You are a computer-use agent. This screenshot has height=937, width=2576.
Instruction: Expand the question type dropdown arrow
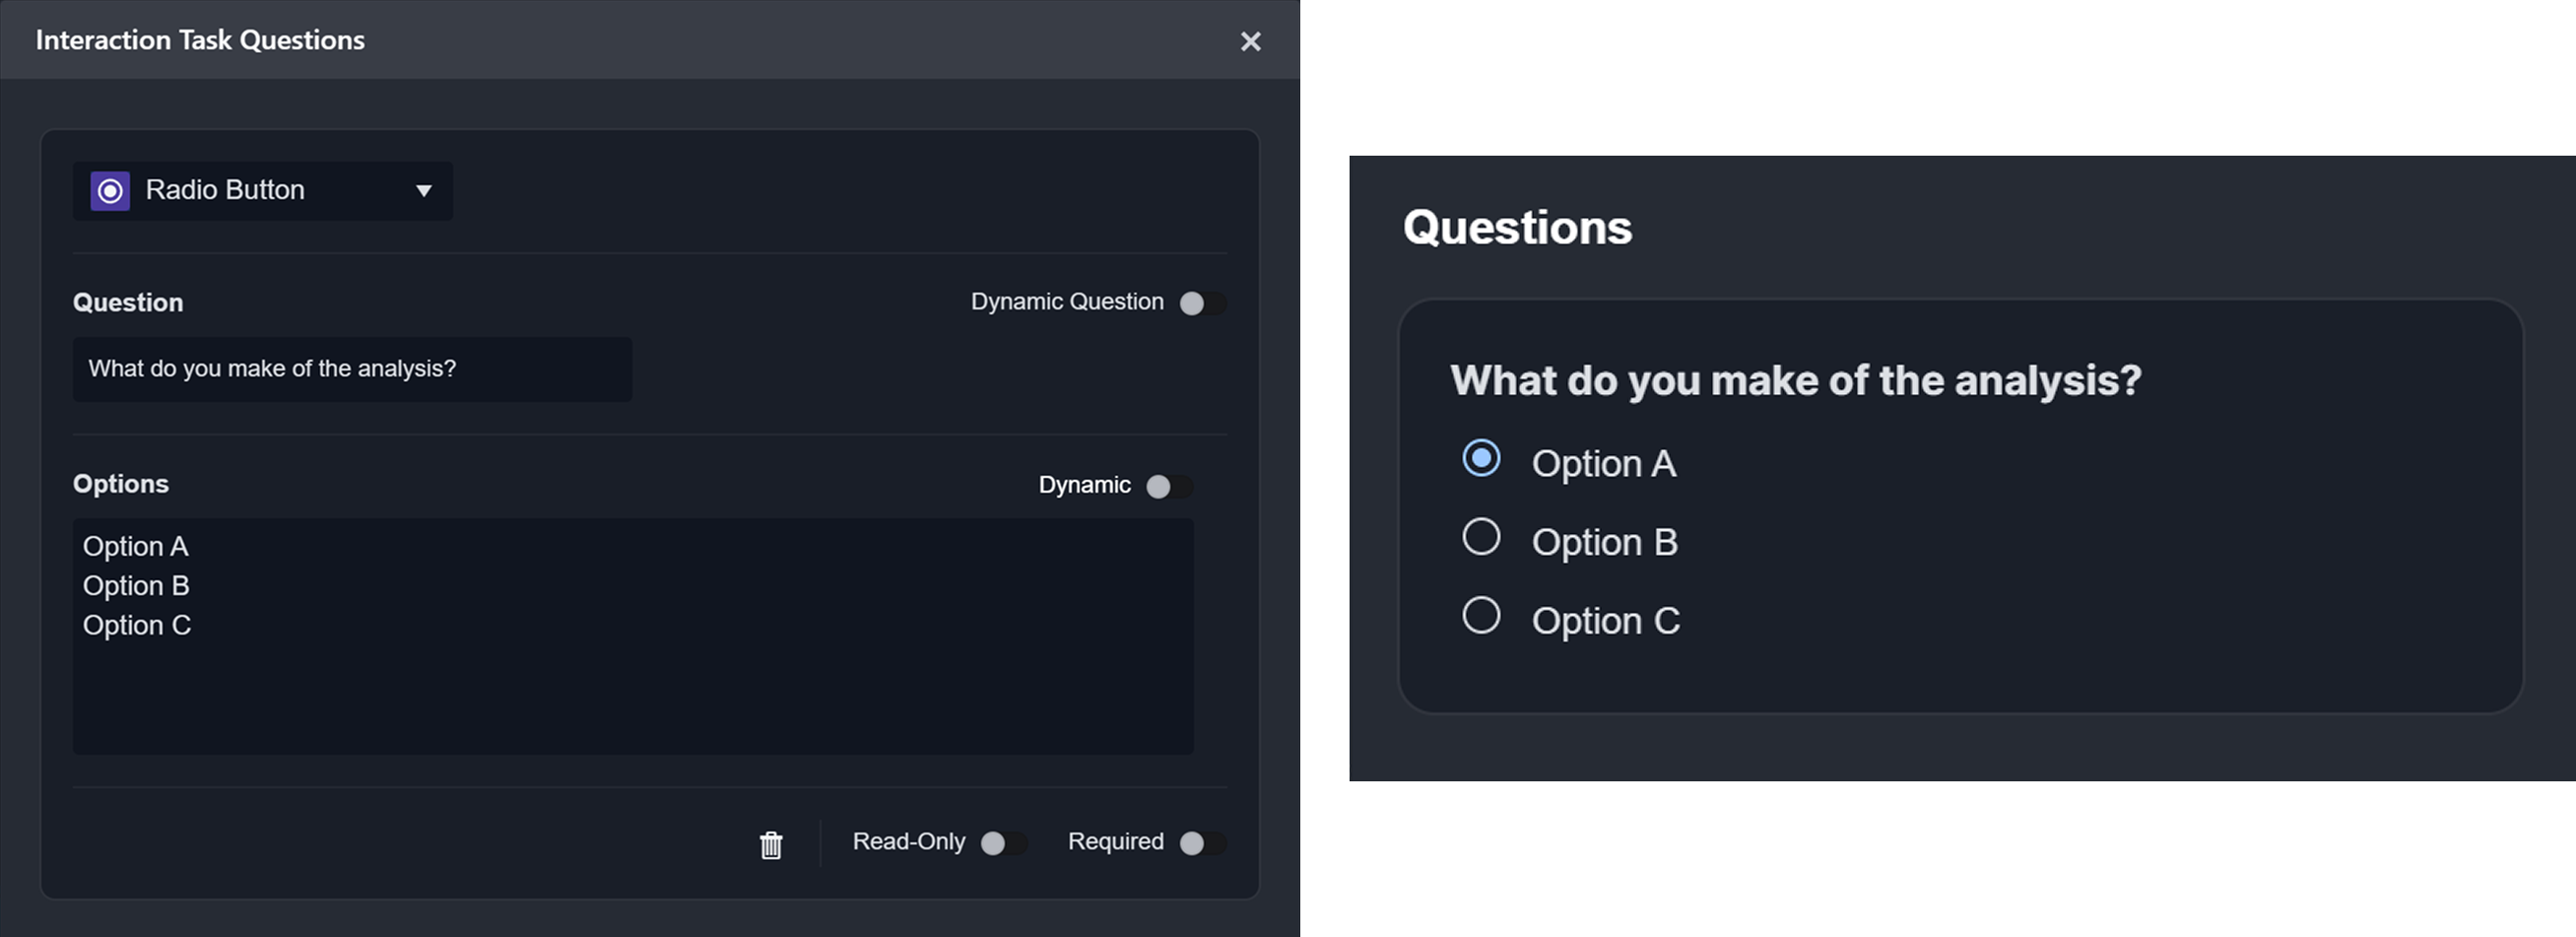[424, 190]
